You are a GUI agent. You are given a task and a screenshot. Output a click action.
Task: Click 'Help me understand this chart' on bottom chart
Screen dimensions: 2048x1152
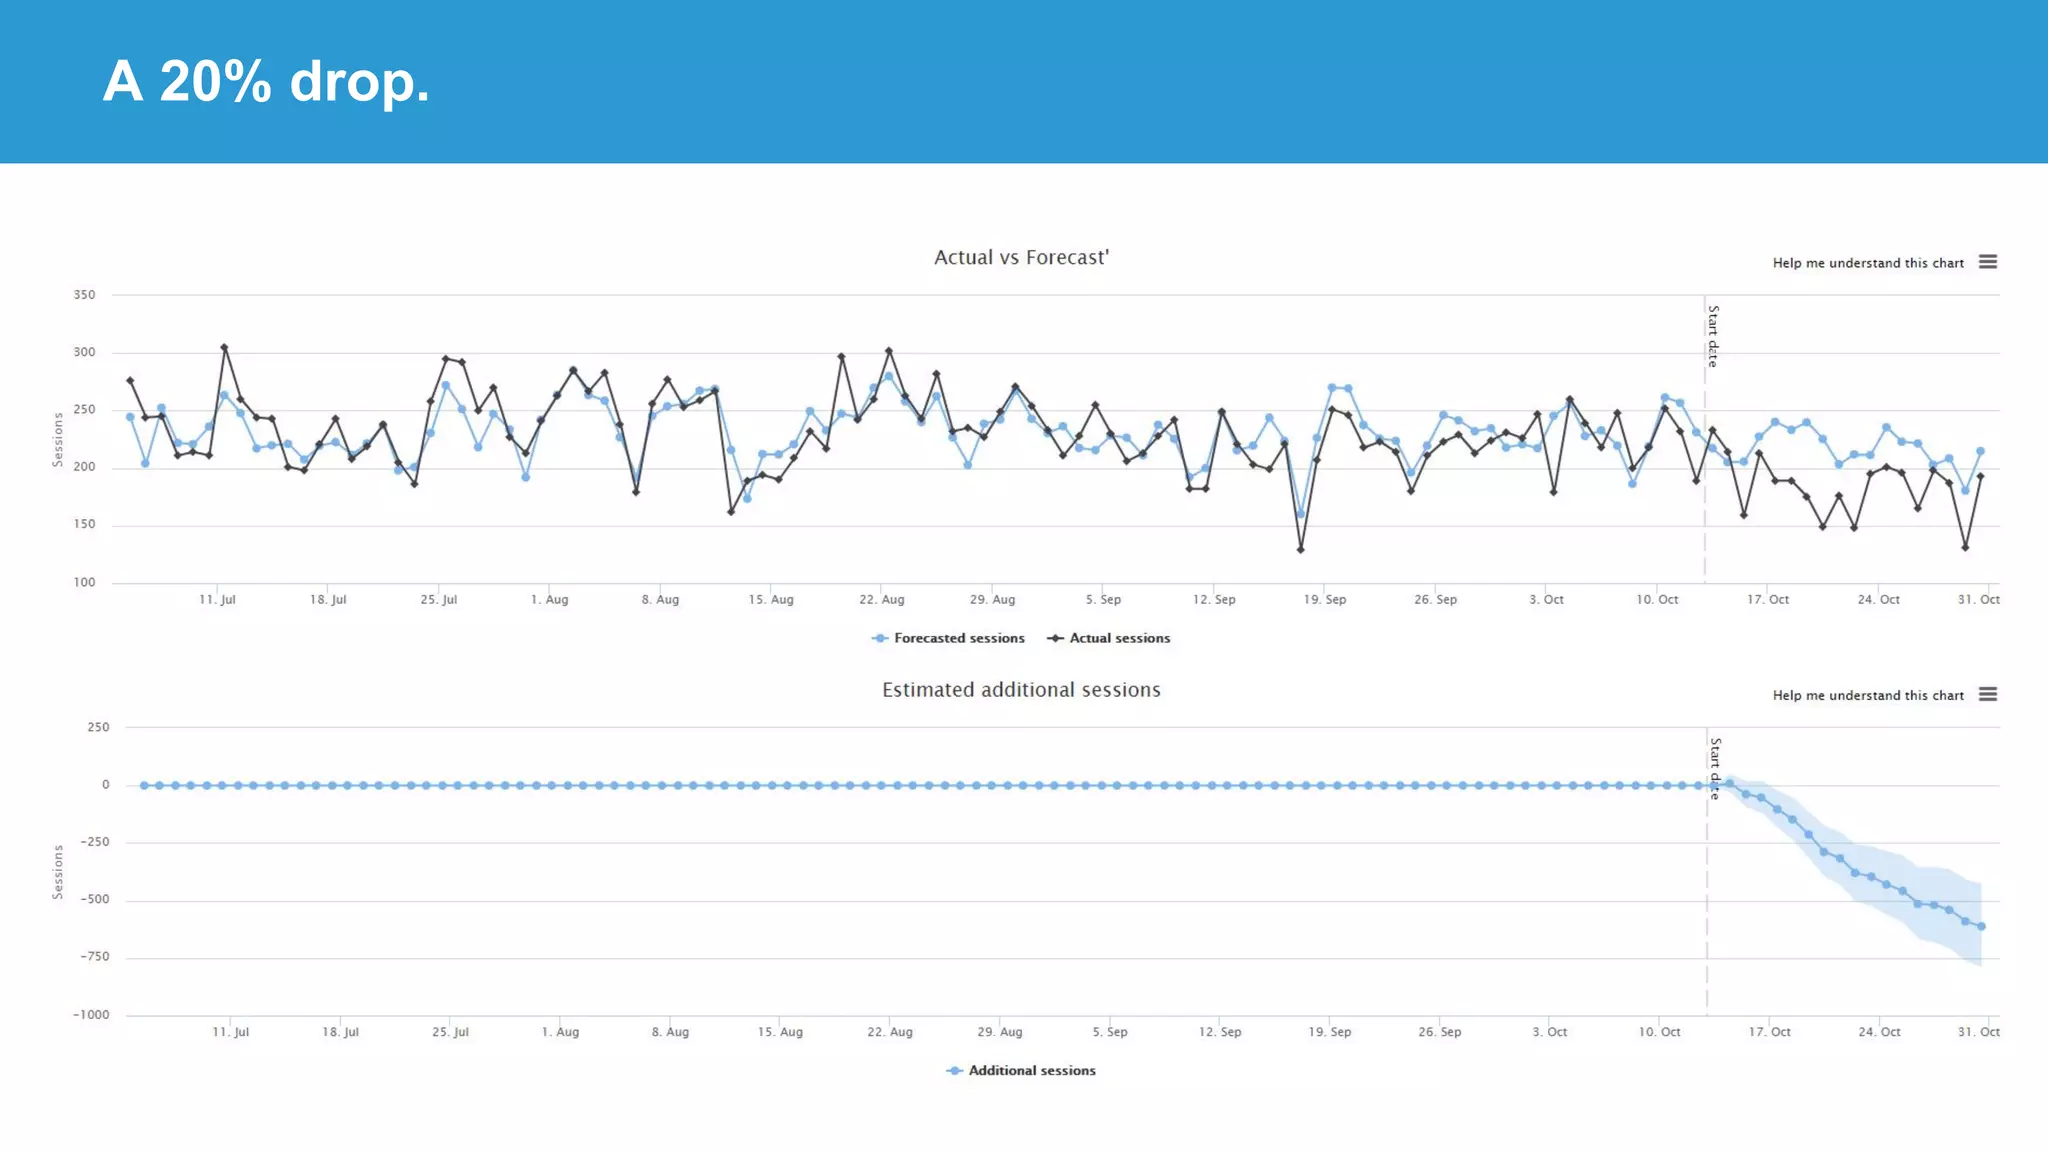tap(1867, 695)
